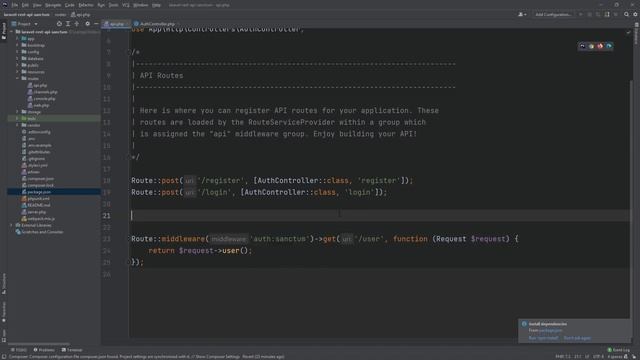640x360 pixels.
Task: Open the user account dropdown icon
Action: [x=522, y=14]
